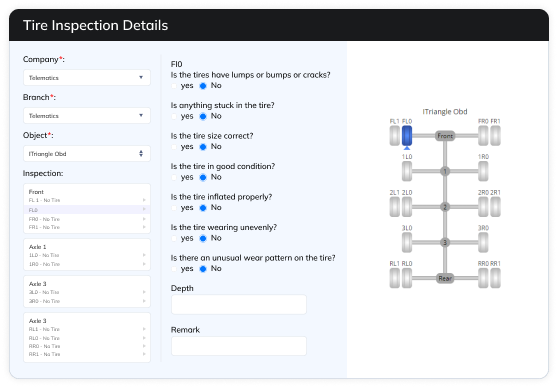The height and width of the screenshot is (388, 558).
Task: Open the Branch dropdown
Action: point(87,116)
